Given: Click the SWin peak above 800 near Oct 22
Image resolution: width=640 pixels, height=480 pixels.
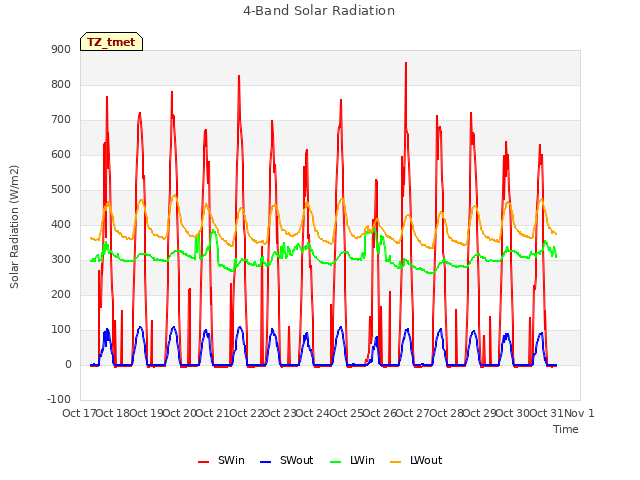Looking at the screenshot, I should click(239, 76).
